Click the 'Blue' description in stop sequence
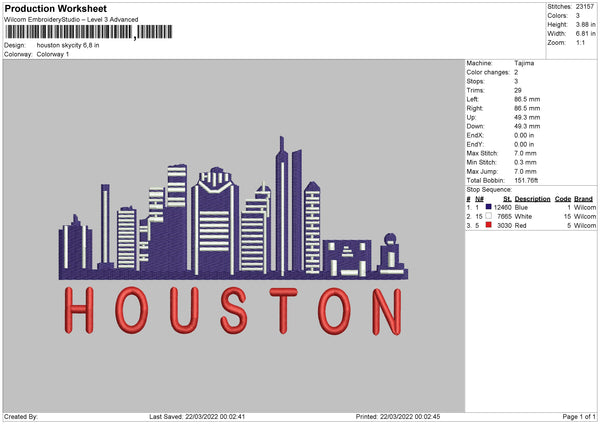The height and width of the screenshot is (424, 600). 521,207
